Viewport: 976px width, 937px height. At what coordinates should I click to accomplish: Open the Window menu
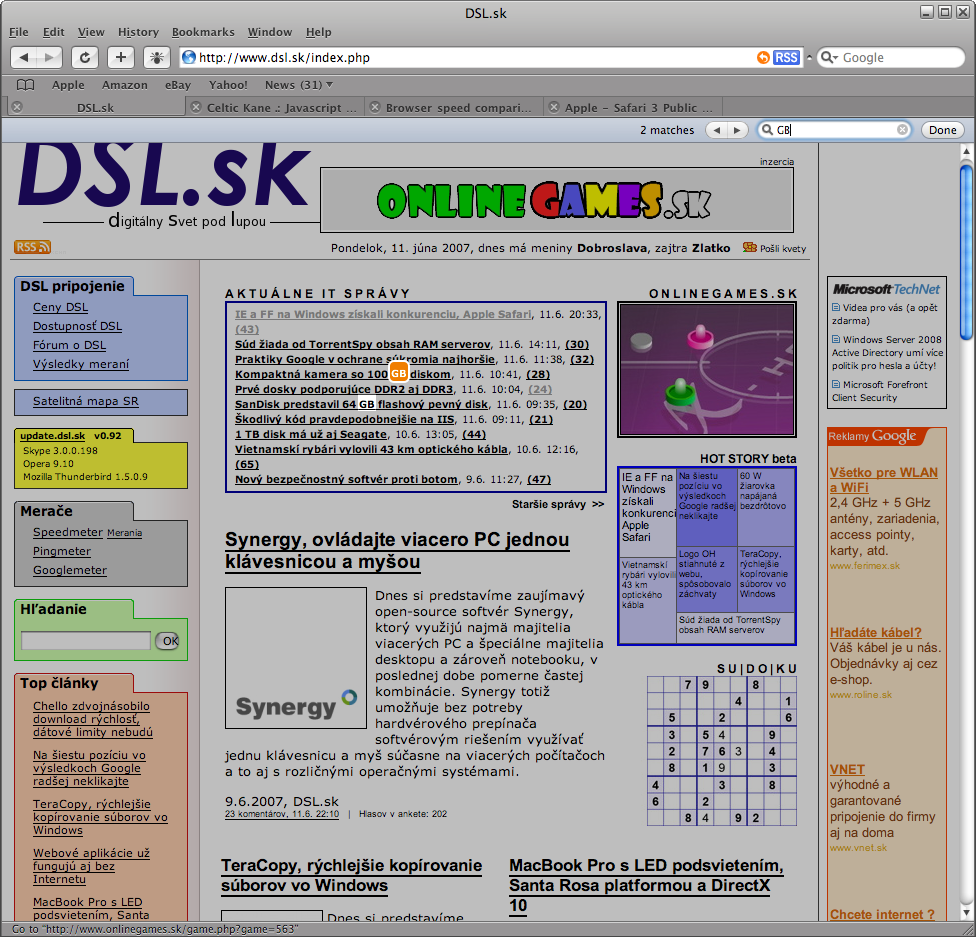(x=270, y=32)
